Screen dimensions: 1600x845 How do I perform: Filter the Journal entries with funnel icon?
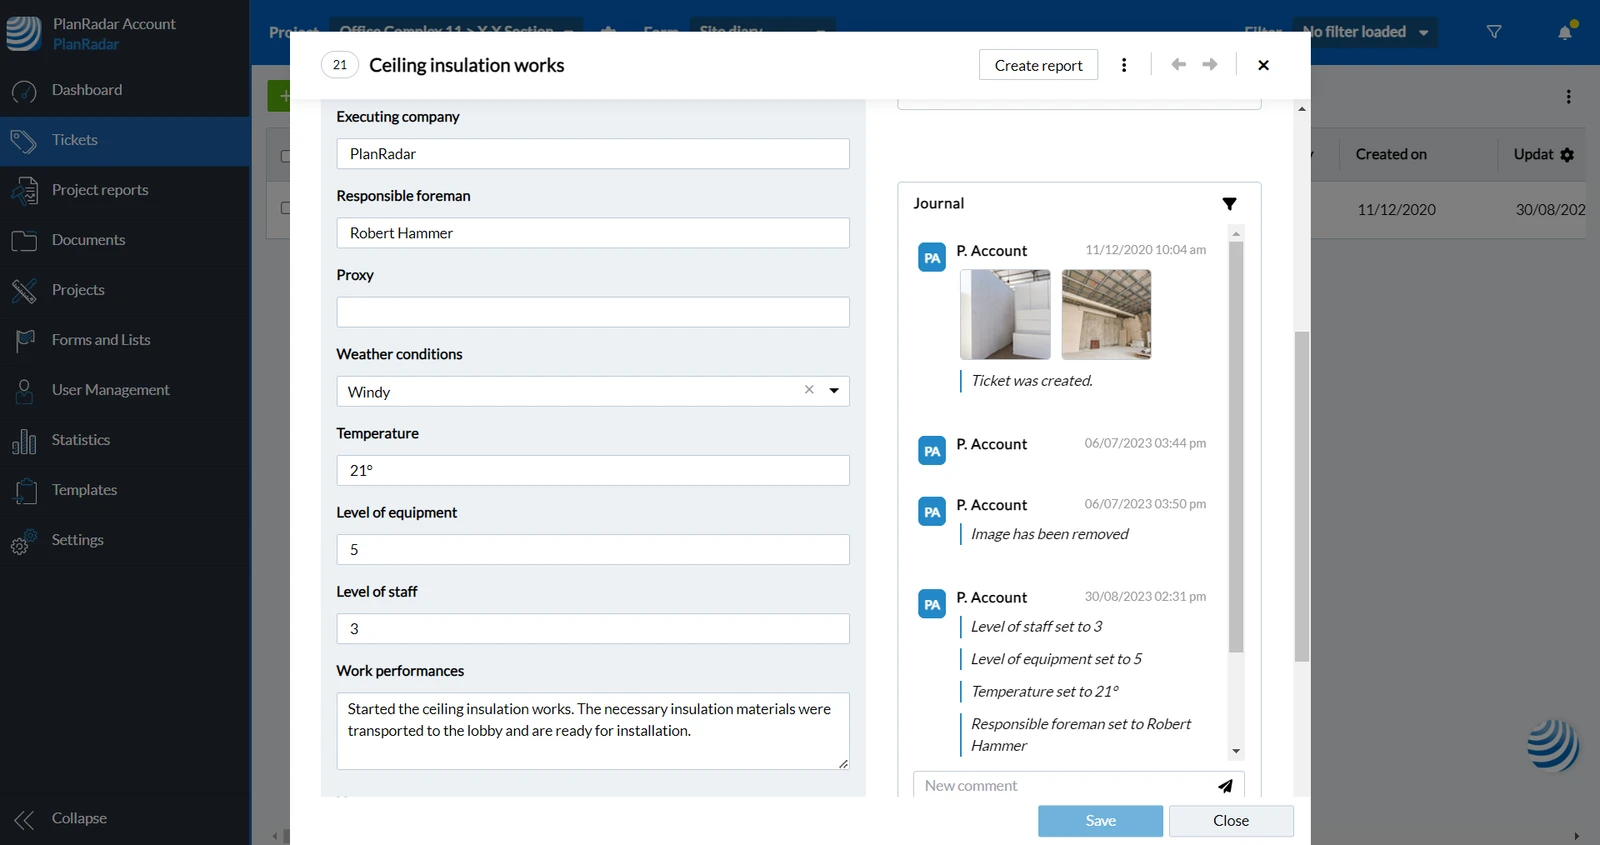coord(1229,204)
